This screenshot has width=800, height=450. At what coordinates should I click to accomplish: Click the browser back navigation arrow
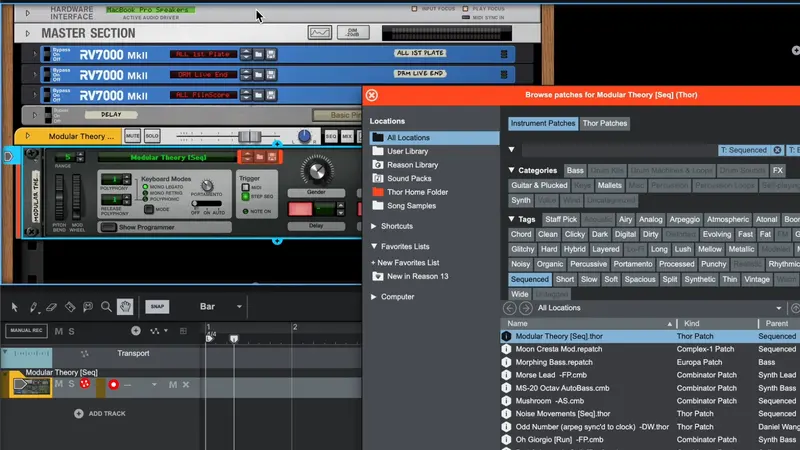pyautogui.click(x=509, y=308)
